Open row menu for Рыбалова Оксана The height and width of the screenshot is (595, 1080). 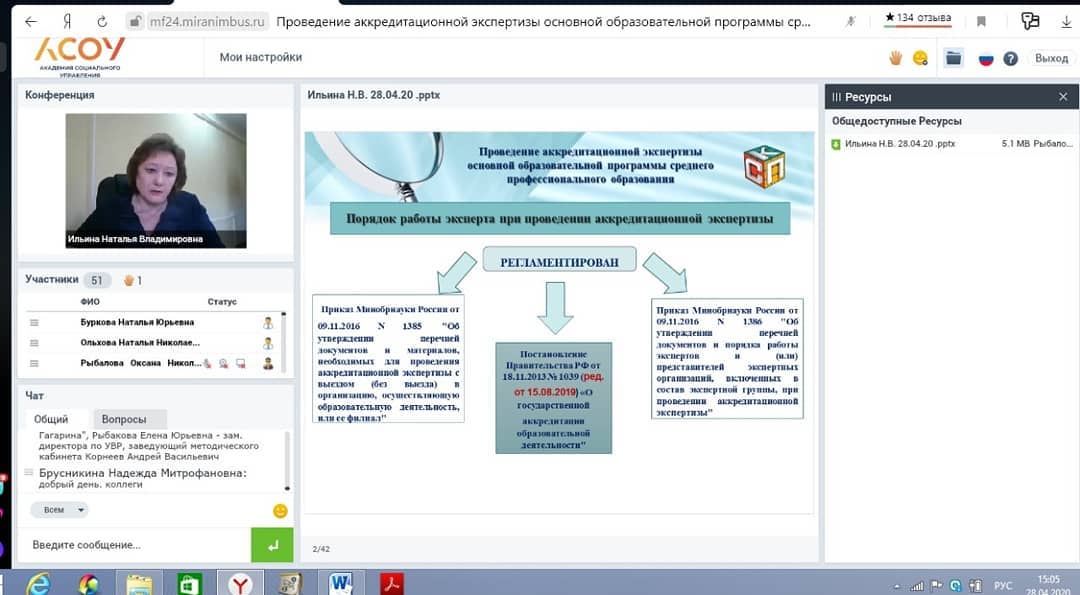click(x=34, y=363)
